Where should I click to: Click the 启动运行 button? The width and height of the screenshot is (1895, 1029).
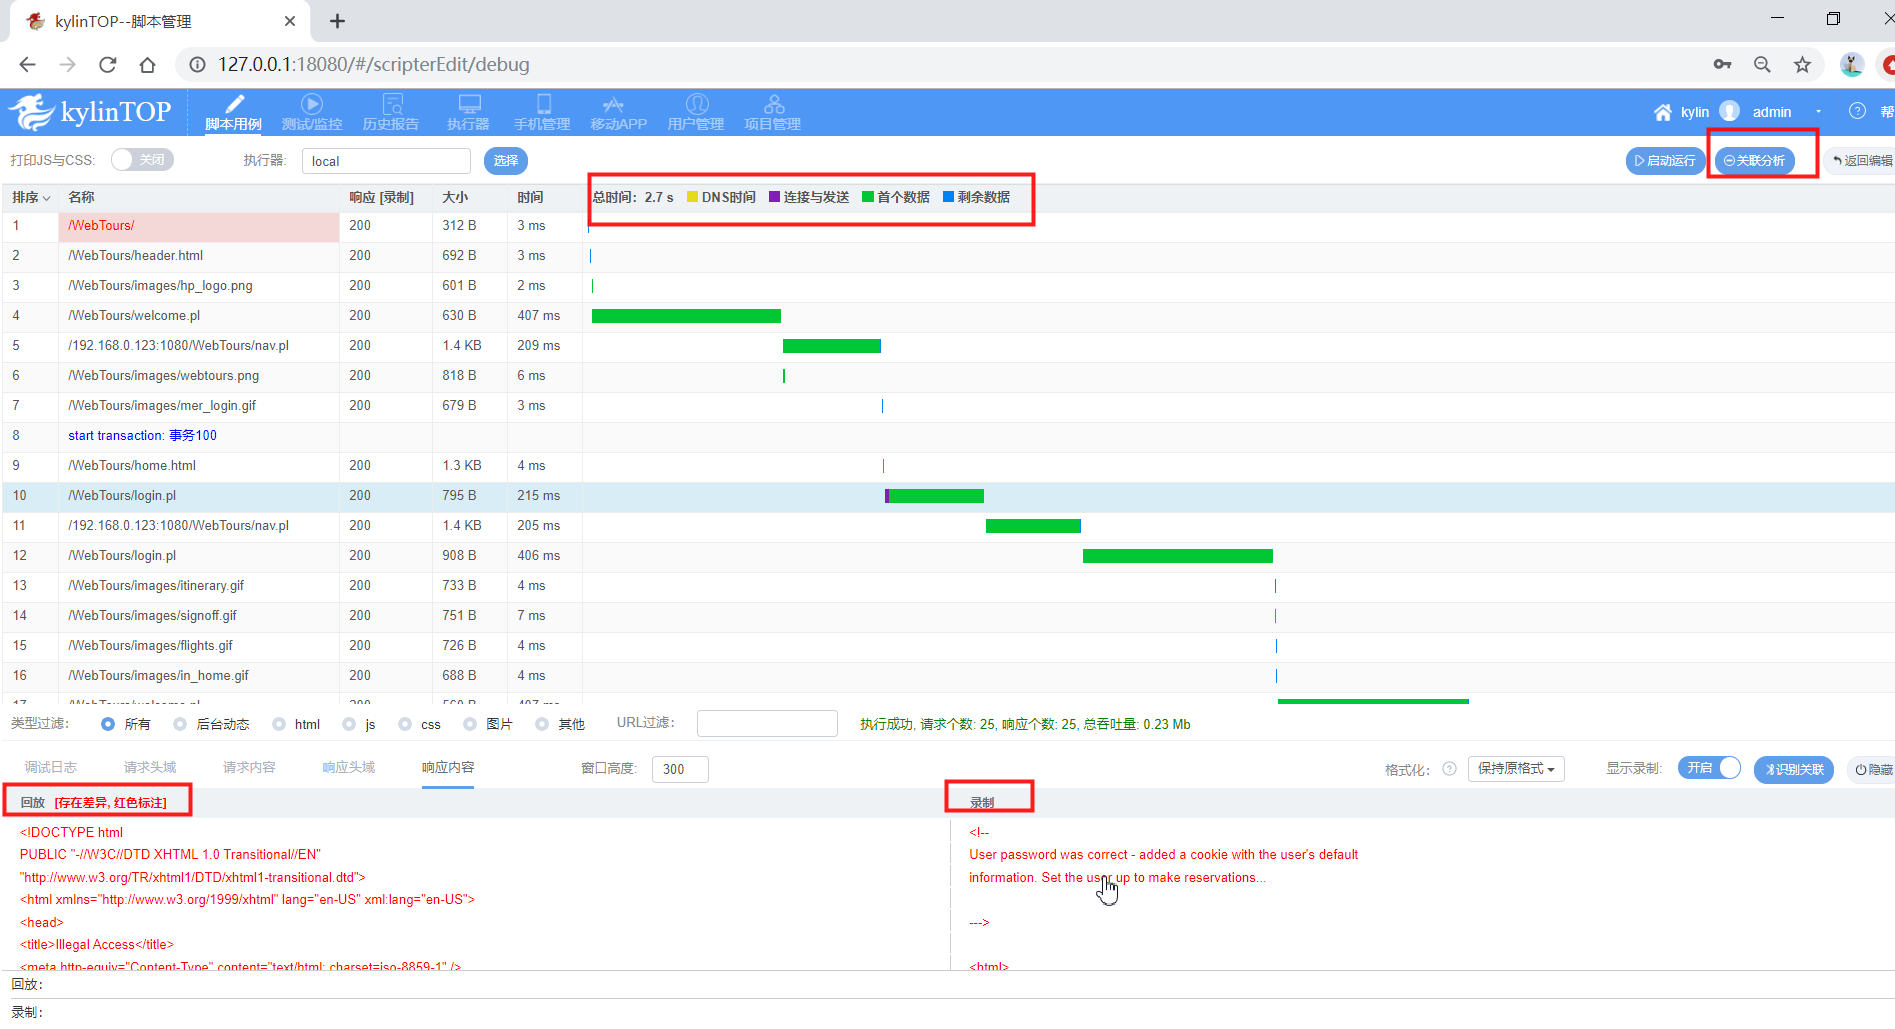[1664, 160]
